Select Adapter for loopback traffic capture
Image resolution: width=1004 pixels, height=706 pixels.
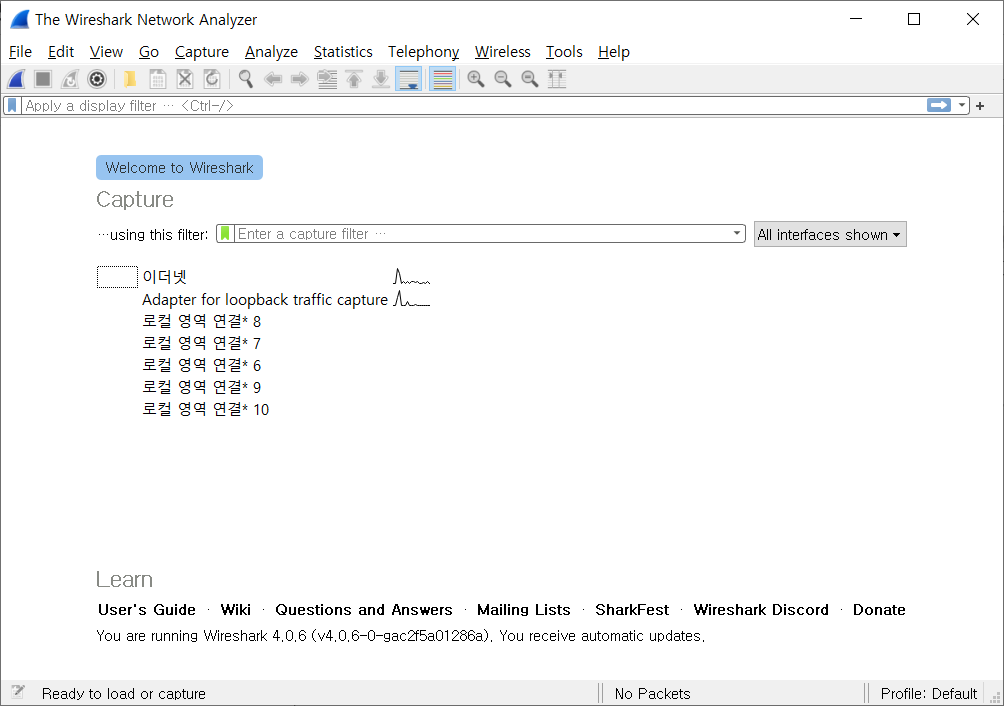pos(265,300)
